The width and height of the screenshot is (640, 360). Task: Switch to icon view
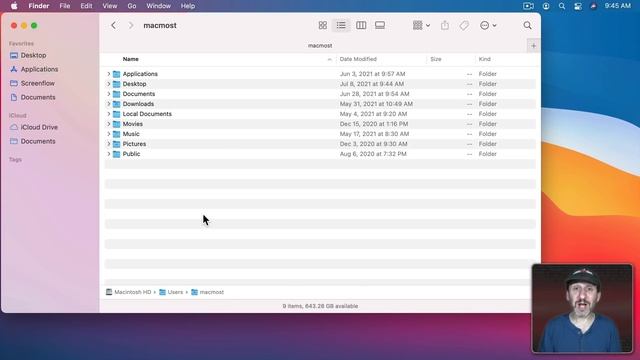point(322,25)
